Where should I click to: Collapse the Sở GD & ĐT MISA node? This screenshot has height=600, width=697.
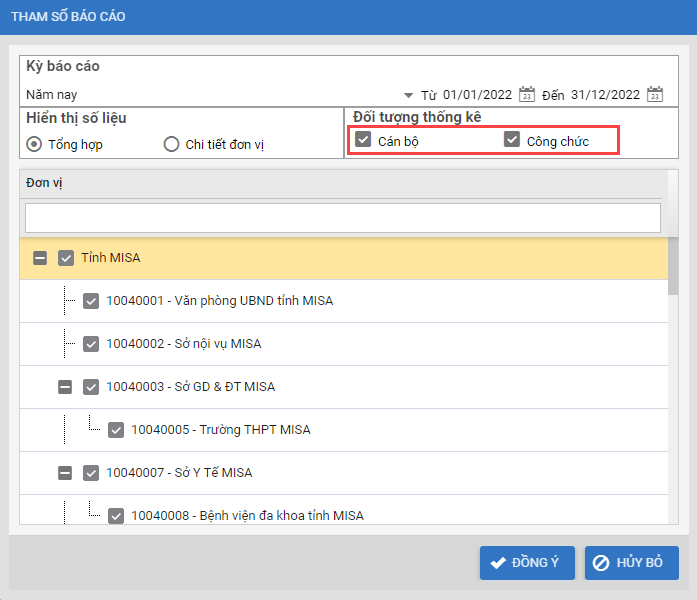click(65, 387)
